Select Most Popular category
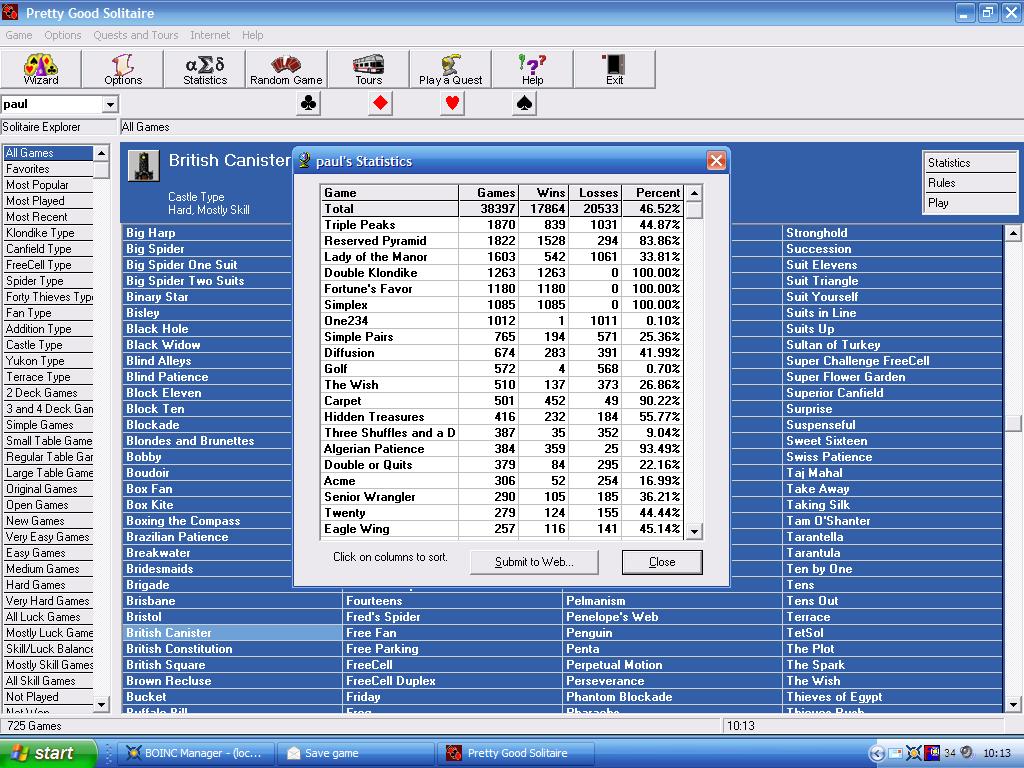 click(48, 185)
